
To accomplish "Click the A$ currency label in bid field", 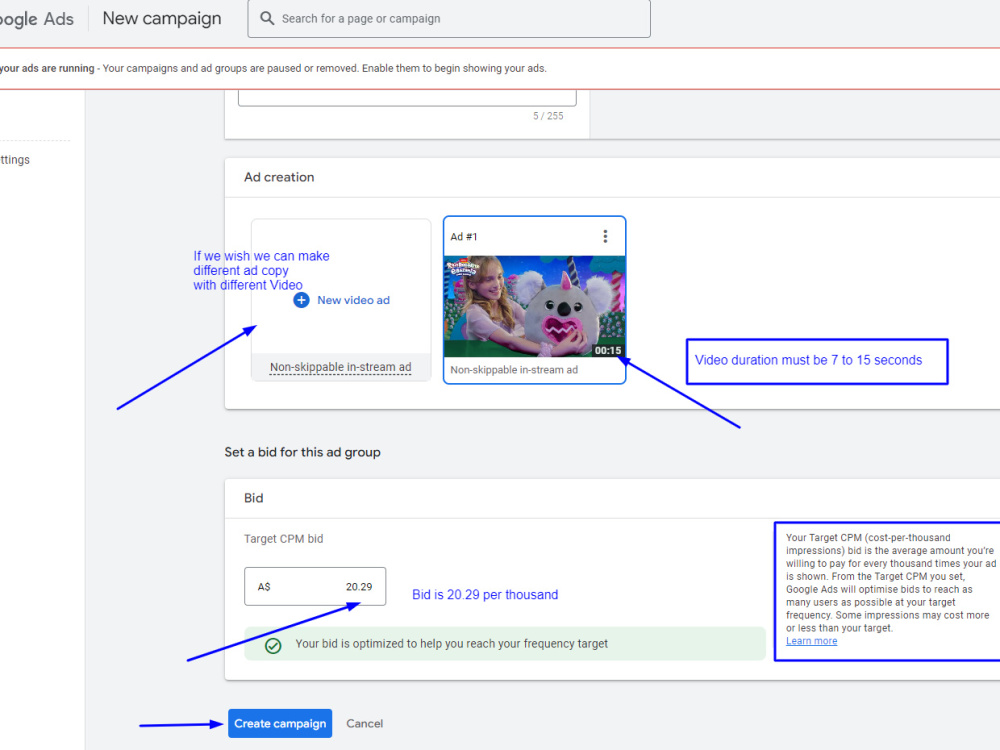I will 264,587.
